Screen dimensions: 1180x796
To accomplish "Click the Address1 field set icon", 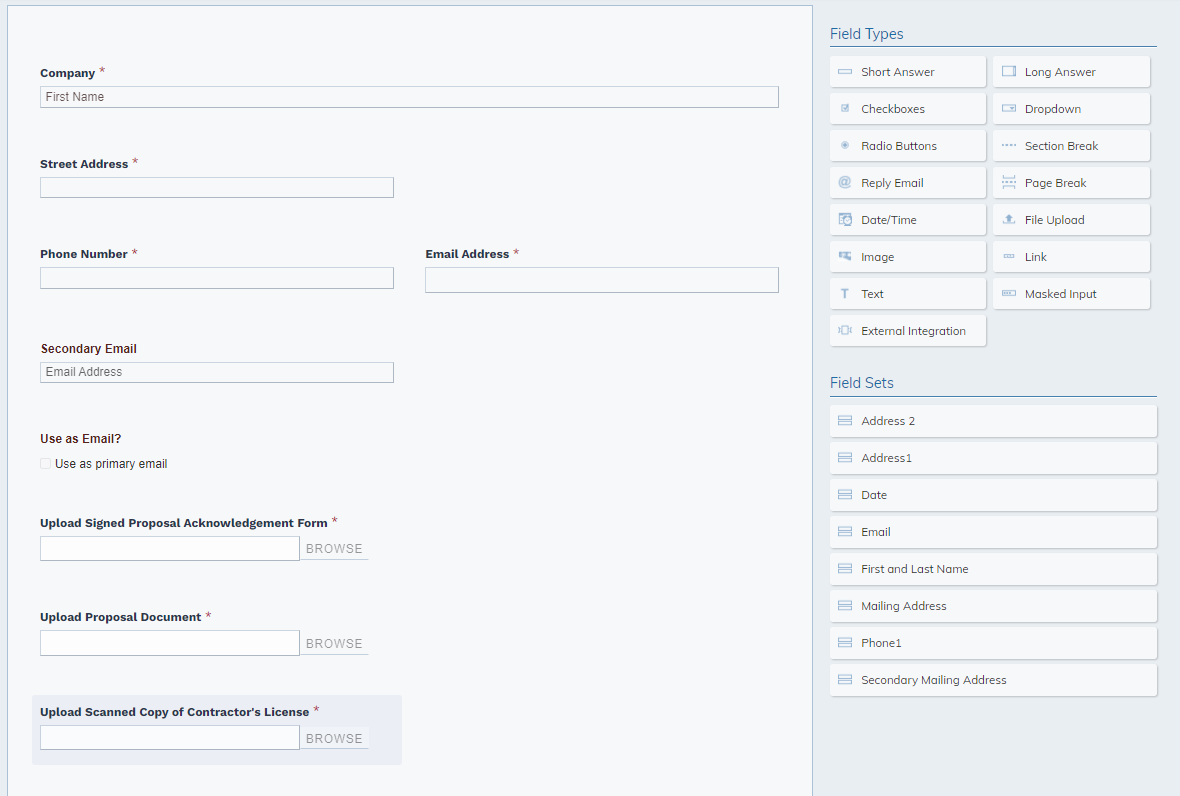I will [844, 457].
